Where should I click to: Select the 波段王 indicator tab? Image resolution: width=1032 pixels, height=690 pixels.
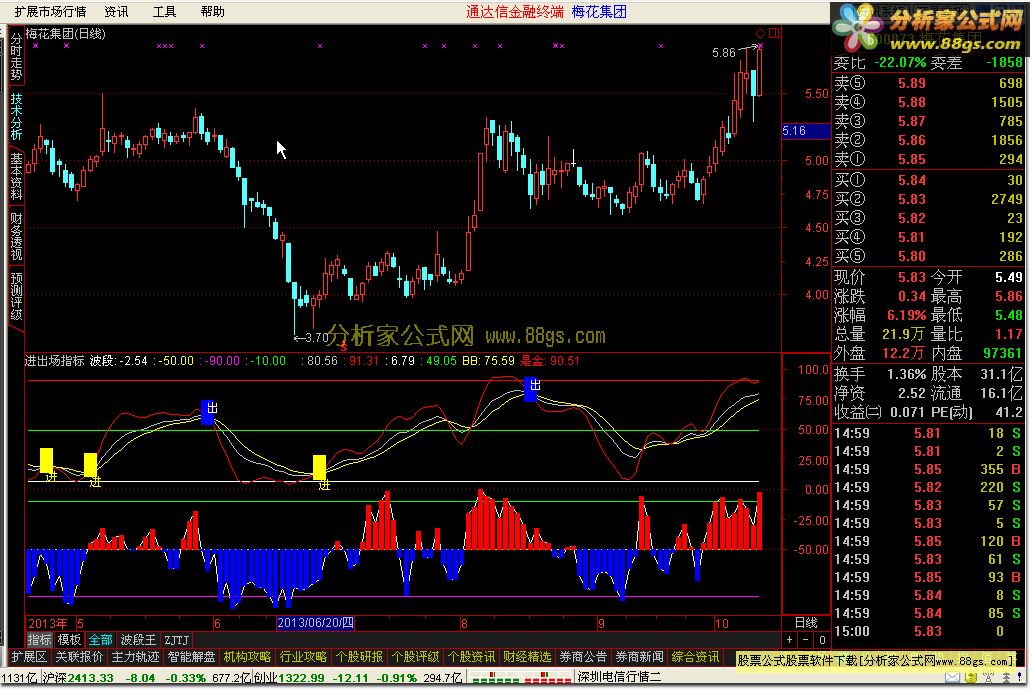click(138, 640)
